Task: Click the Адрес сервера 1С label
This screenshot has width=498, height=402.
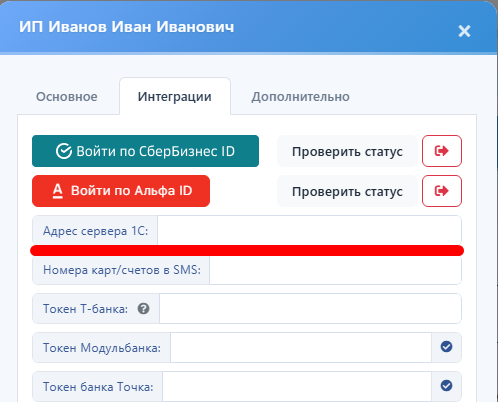Action: [x=96, y=231]
